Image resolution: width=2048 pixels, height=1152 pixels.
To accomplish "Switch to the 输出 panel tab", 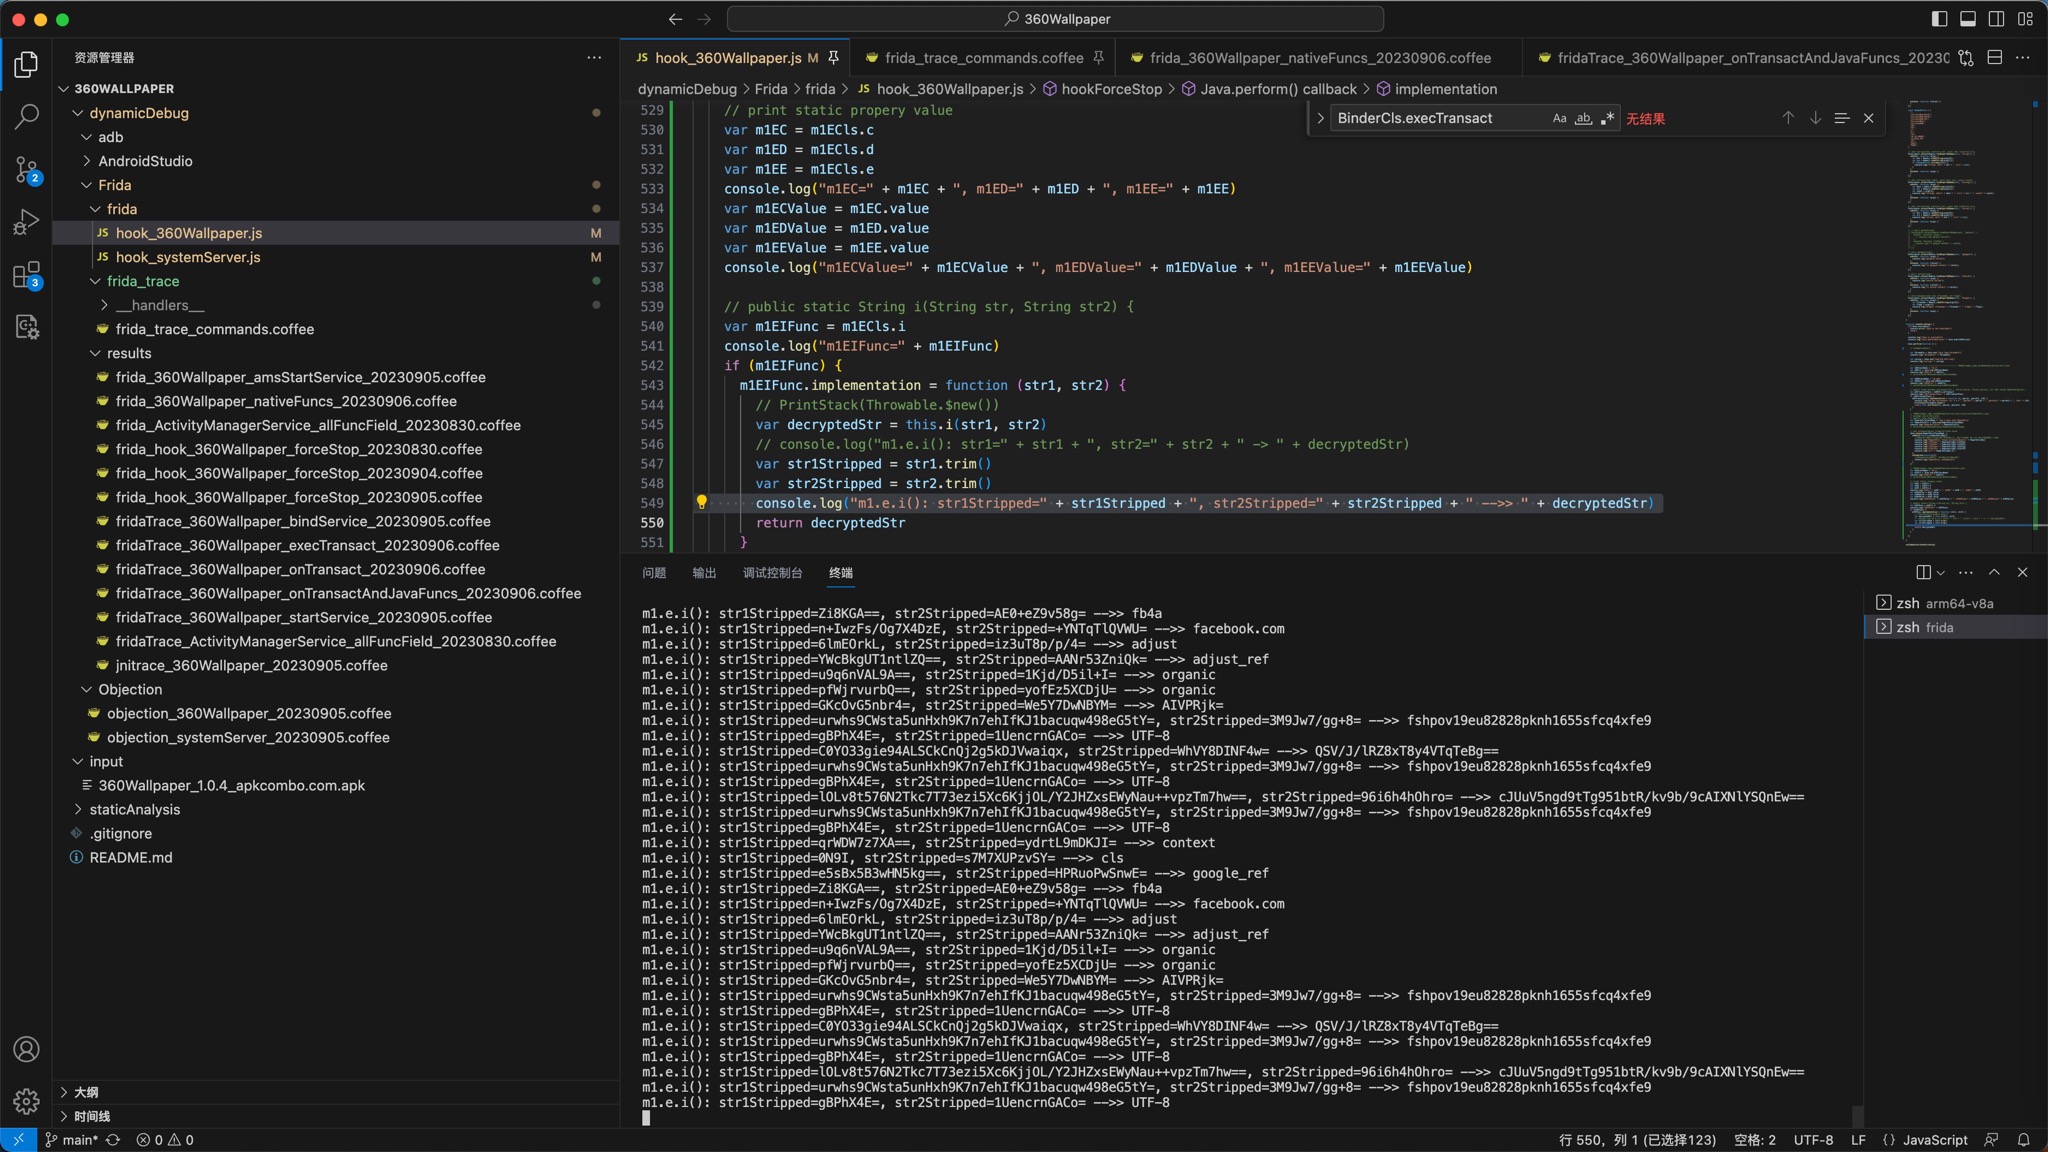I will click(704, 573).
